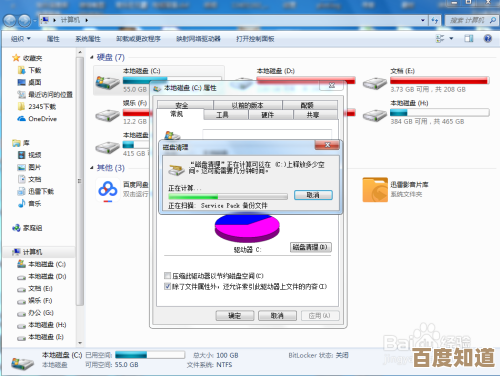The image size is (500, 376).
Task: Switch to the 以前的版本 tab
Action: [x=248, y=105]
